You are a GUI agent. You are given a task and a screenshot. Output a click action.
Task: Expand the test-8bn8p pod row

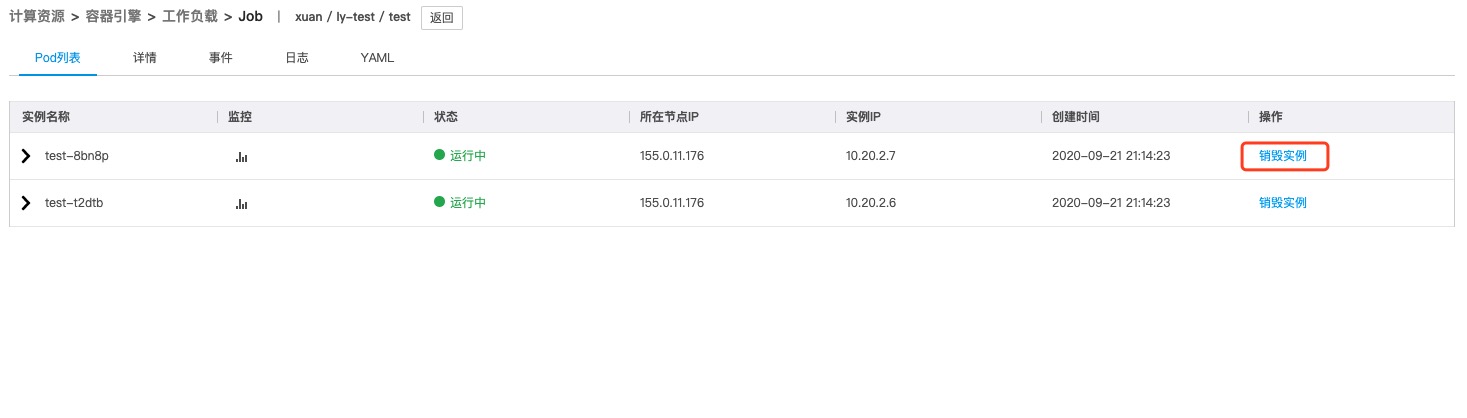pyautogui.click(x=27, y=156)
